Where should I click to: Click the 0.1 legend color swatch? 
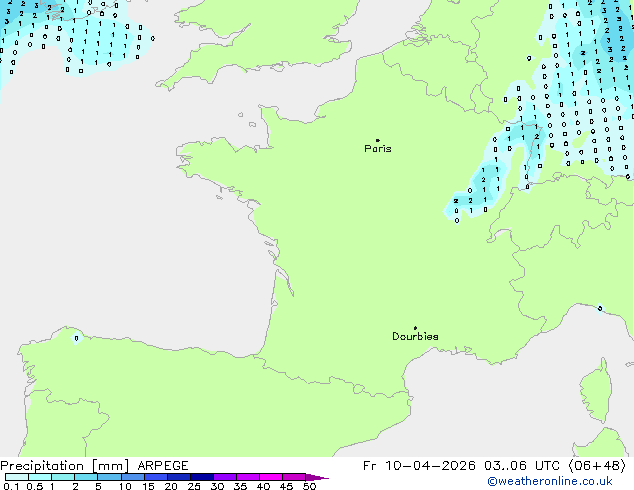pos(17,477)
